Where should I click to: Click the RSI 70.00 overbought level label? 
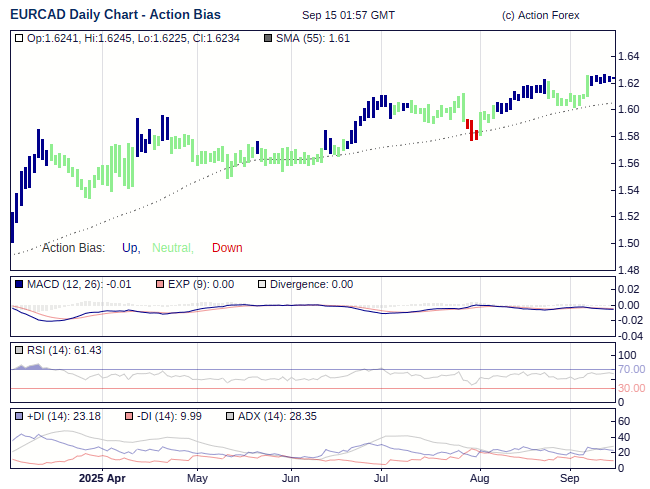pos(630,370)
